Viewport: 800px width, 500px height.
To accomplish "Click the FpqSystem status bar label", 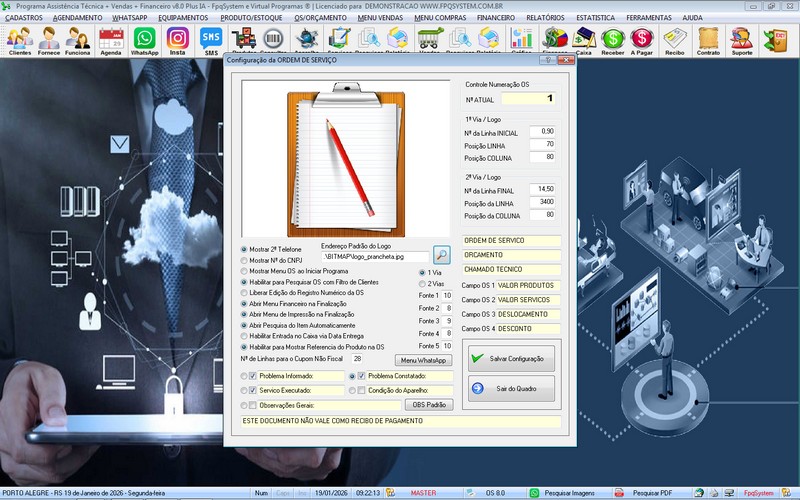I will pos(758,493).
